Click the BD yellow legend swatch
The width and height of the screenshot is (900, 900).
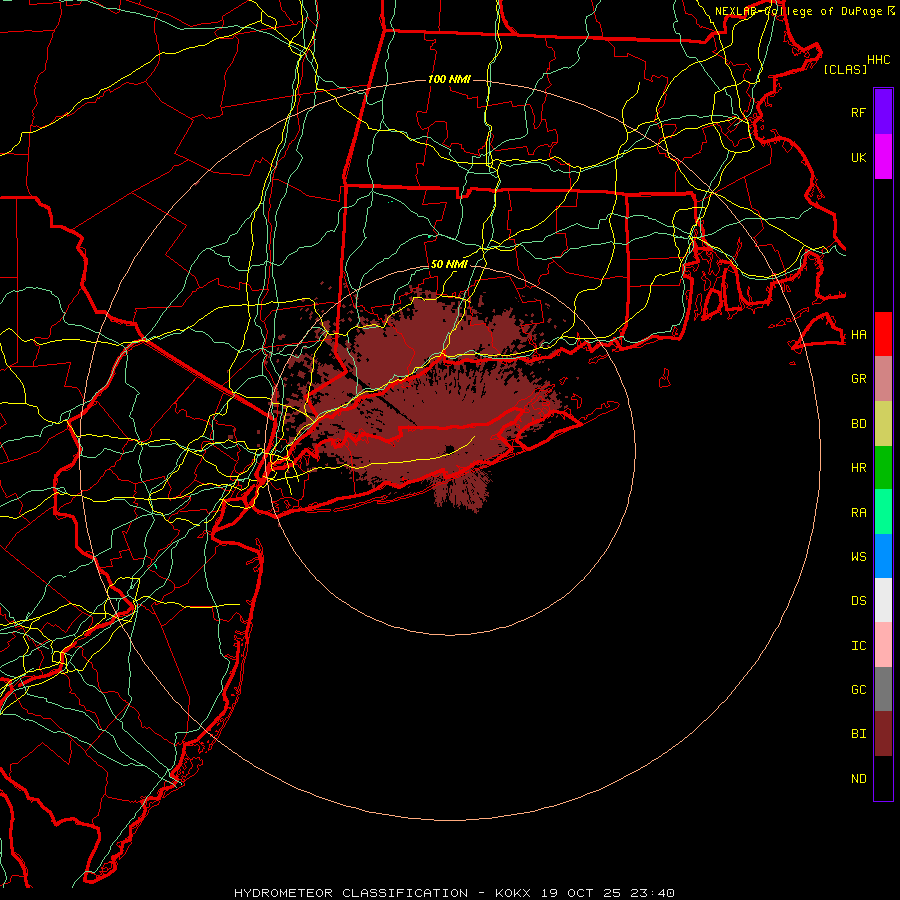tap(883, 424)
